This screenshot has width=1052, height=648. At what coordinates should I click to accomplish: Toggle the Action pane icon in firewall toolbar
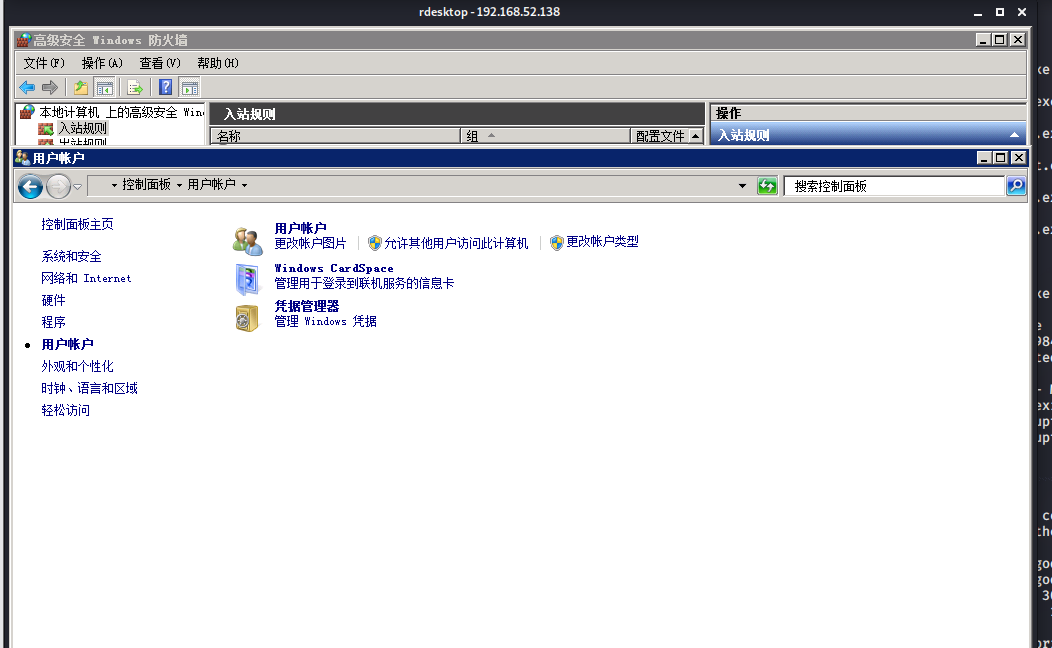click(190, 87)
